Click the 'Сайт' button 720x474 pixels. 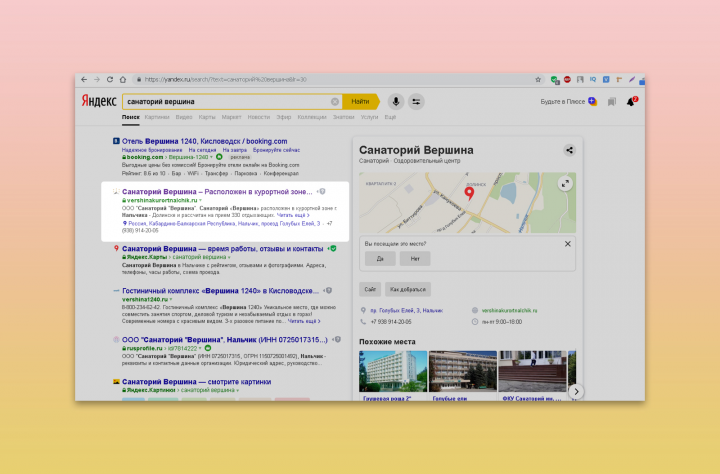(x=370, y=289)
